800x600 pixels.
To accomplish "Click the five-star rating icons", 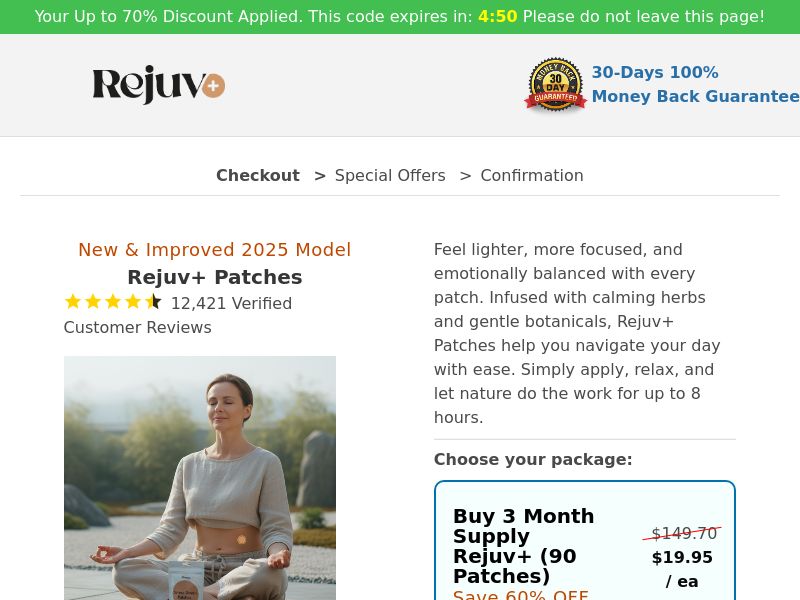I will [113, 302].
